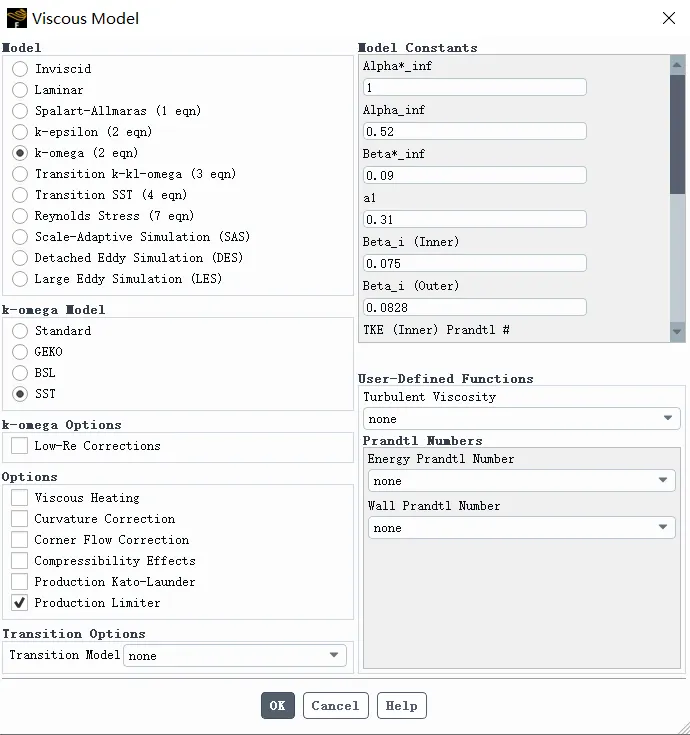Open the Transition Model dropdown
690x735 pixels.
pos(235,655)
